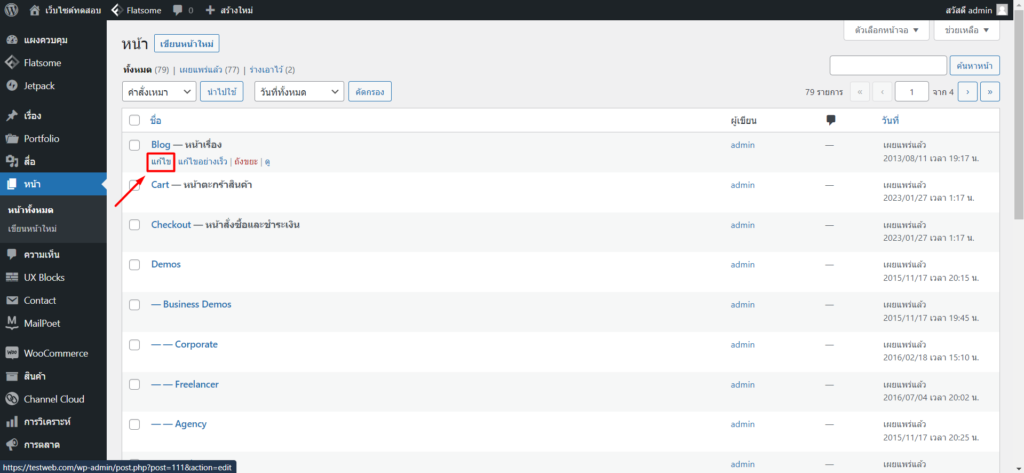Sort by the Date column header

889,120
